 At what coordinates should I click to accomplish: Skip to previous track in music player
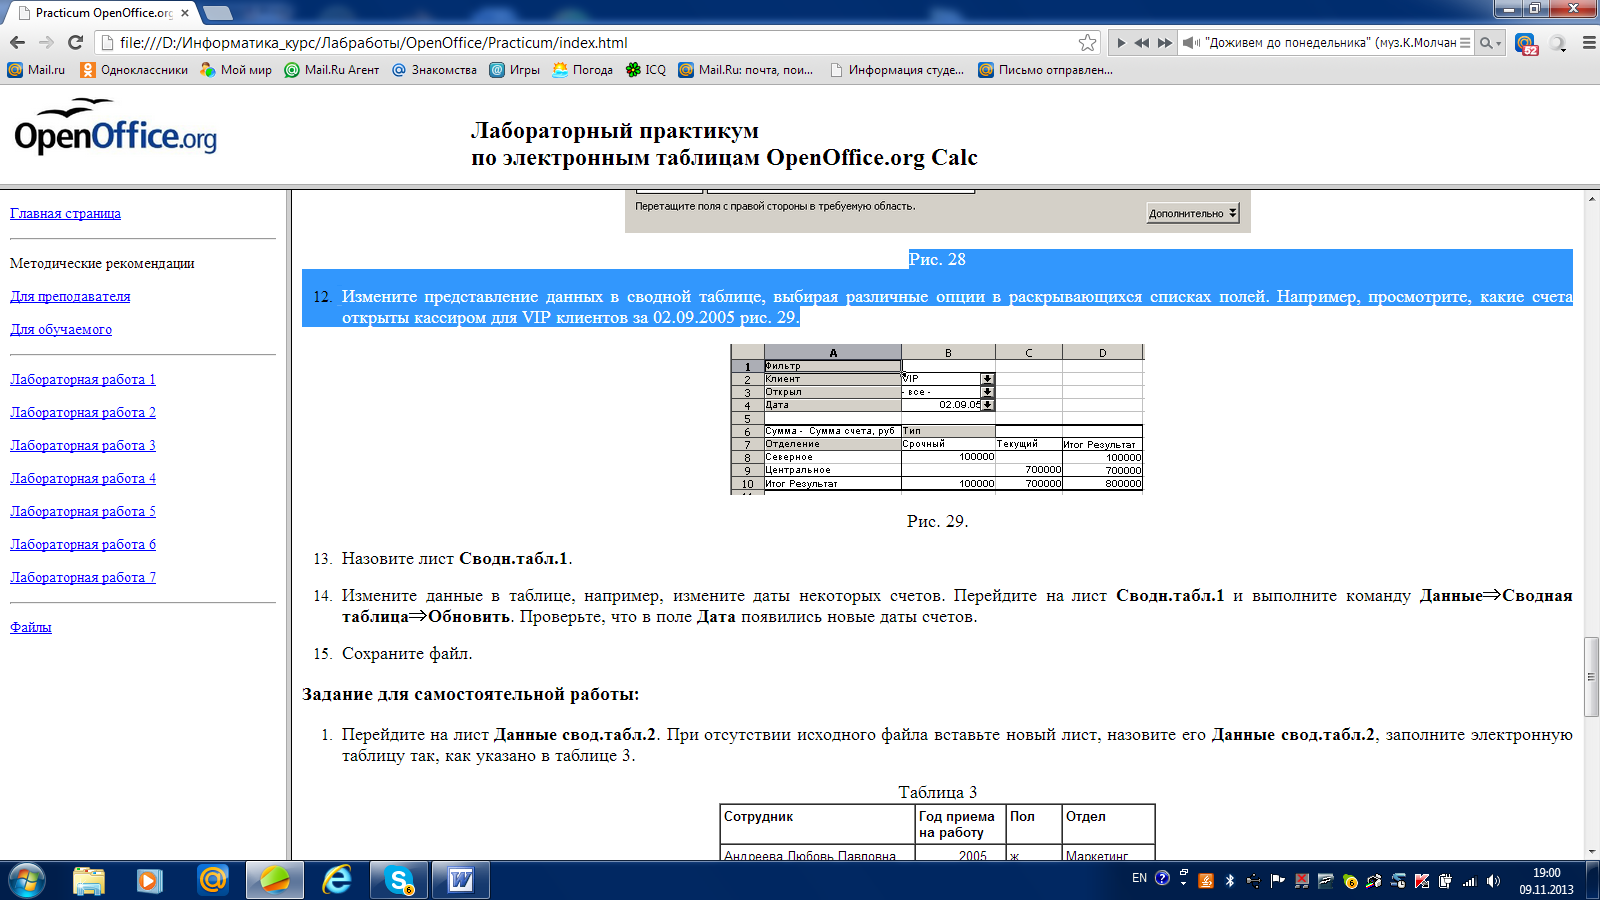click(x=1142, y=43)
